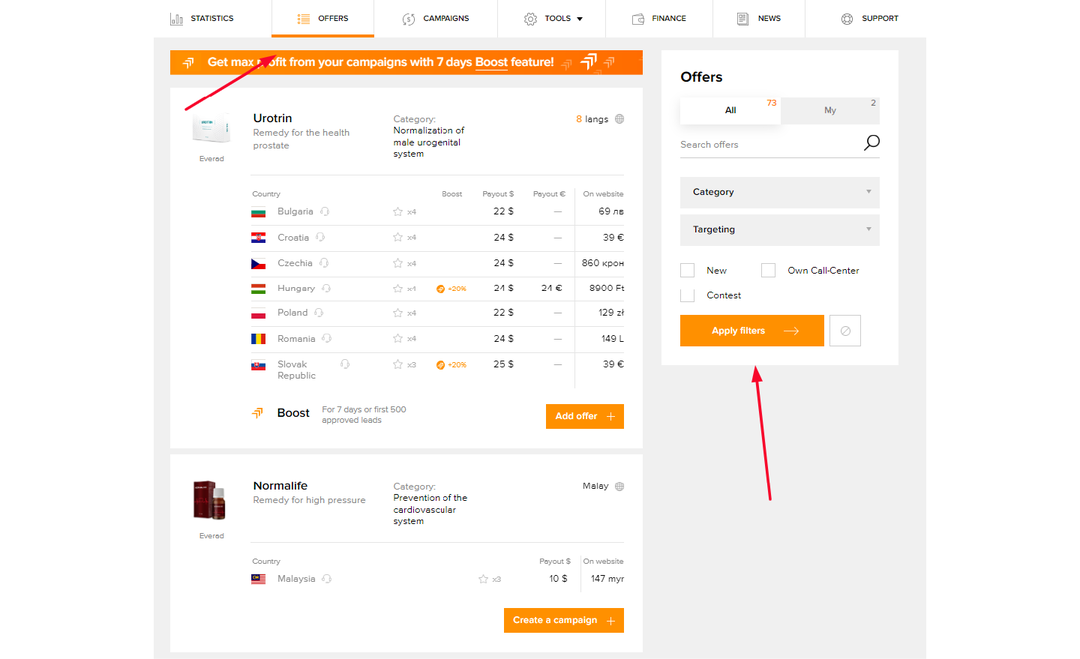Open the Targeting dropdown
This screenshot has width=1080, height=659.
[779, 230]
